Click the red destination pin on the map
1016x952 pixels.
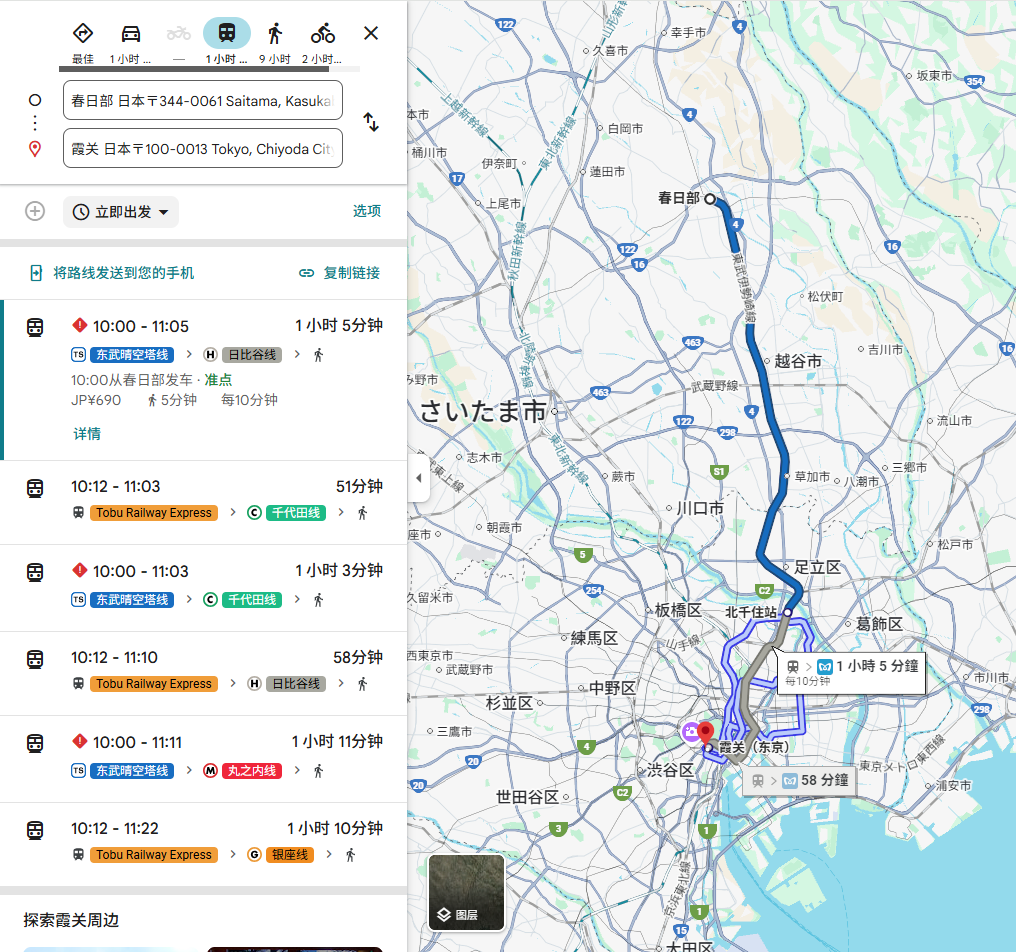click(x=707, y=733)
